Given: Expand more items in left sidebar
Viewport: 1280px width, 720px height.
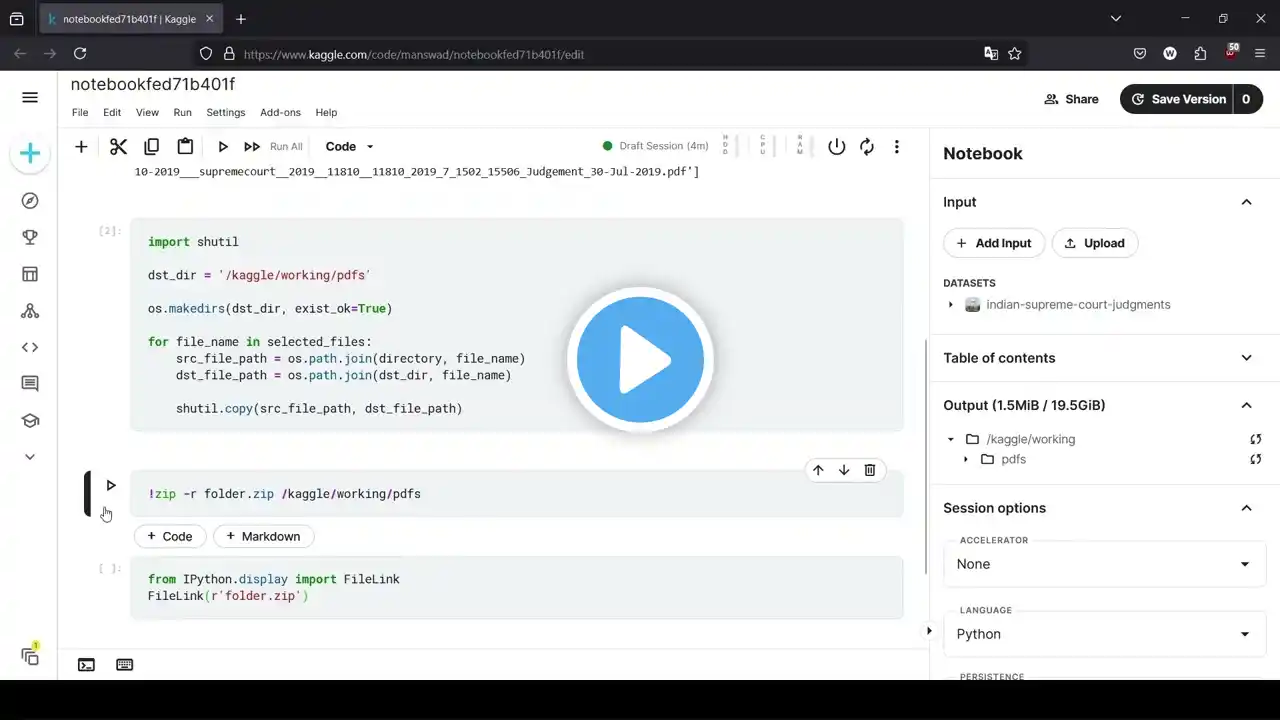Looking at the screenshot, I should tap(30, 457).
